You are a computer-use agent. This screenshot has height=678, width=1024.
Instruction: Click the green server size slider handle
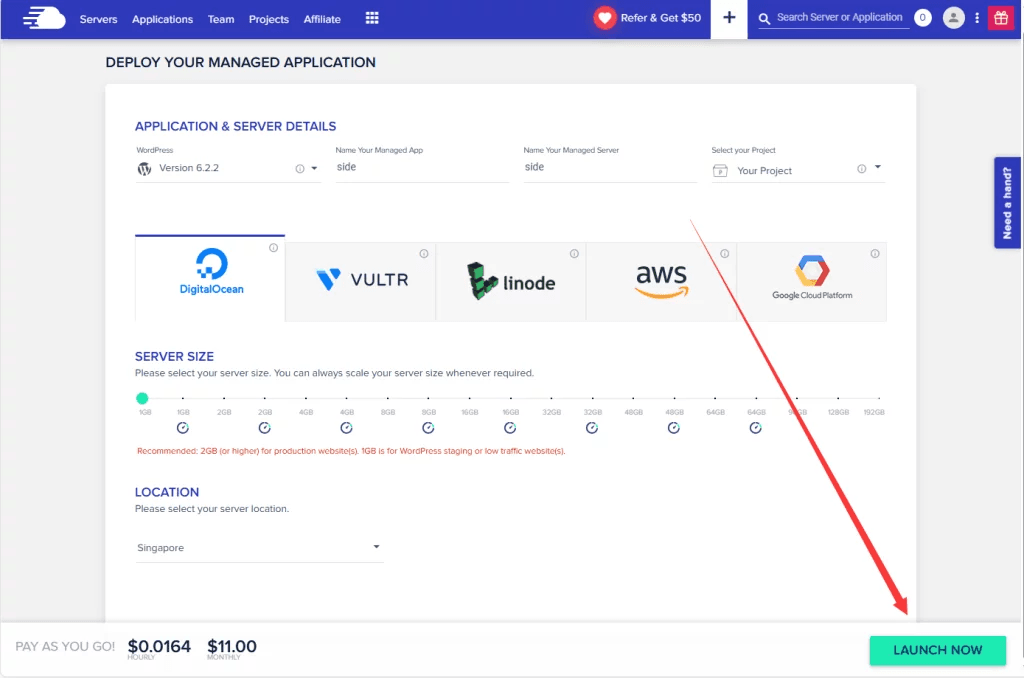pos(142,398)
